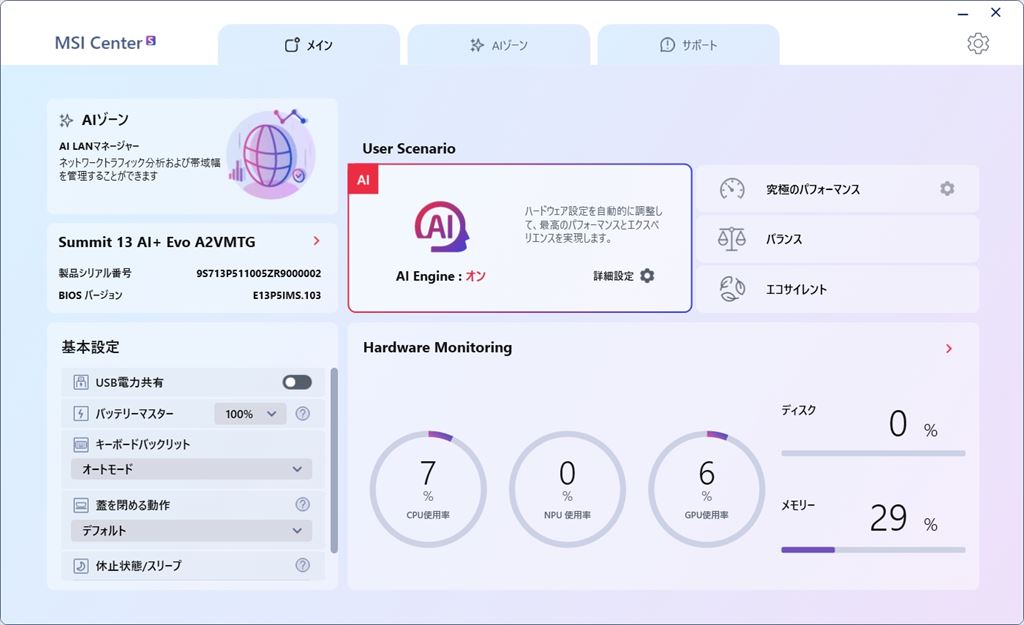The width and height of the screenshot is (1024, 625).
Task: Open help for Battery Master
Action: point(302,413)
